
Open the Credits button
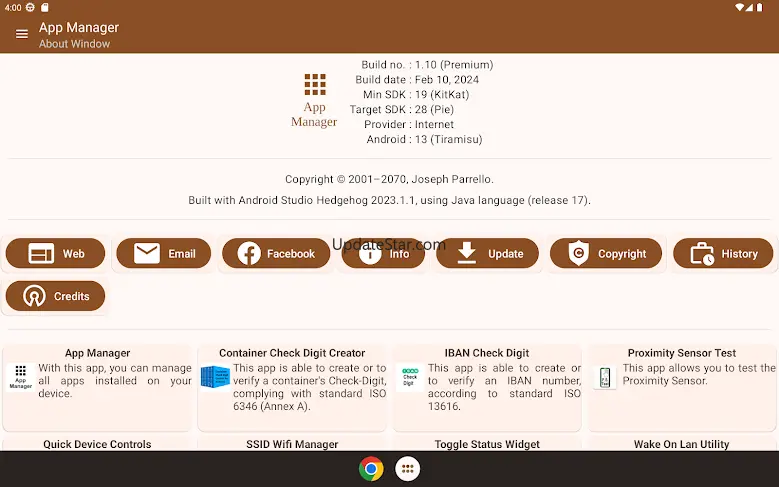click(55, 296)
